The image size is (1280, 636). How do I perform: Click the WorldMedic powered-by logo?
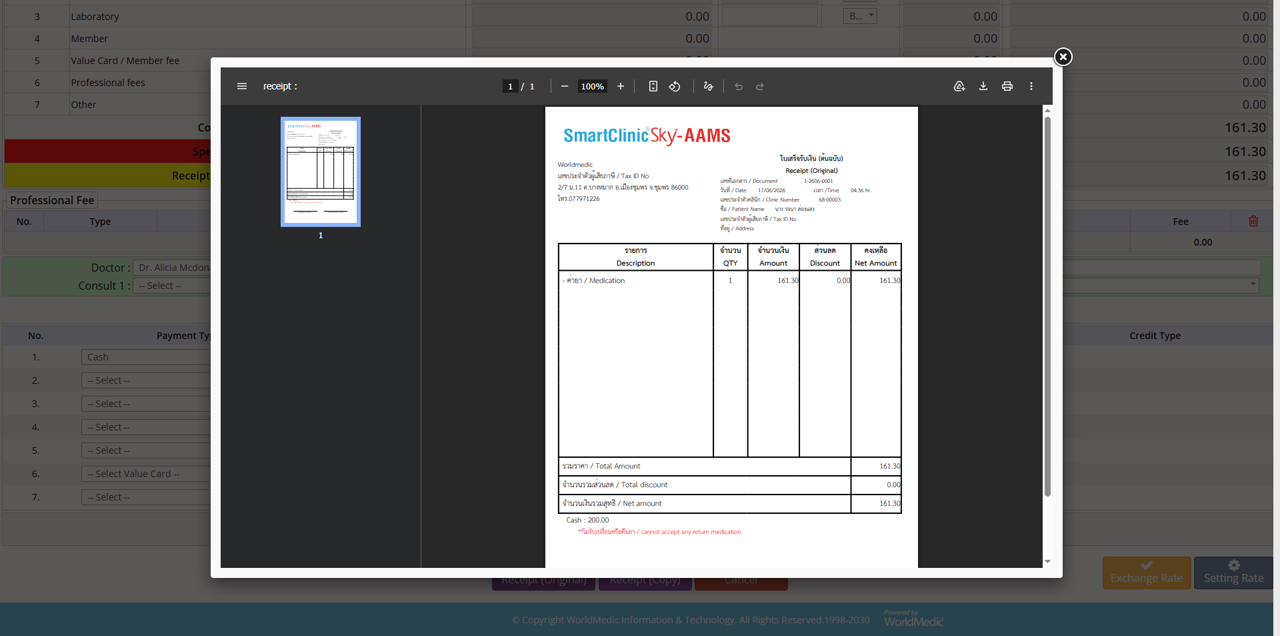pos(913,619)
